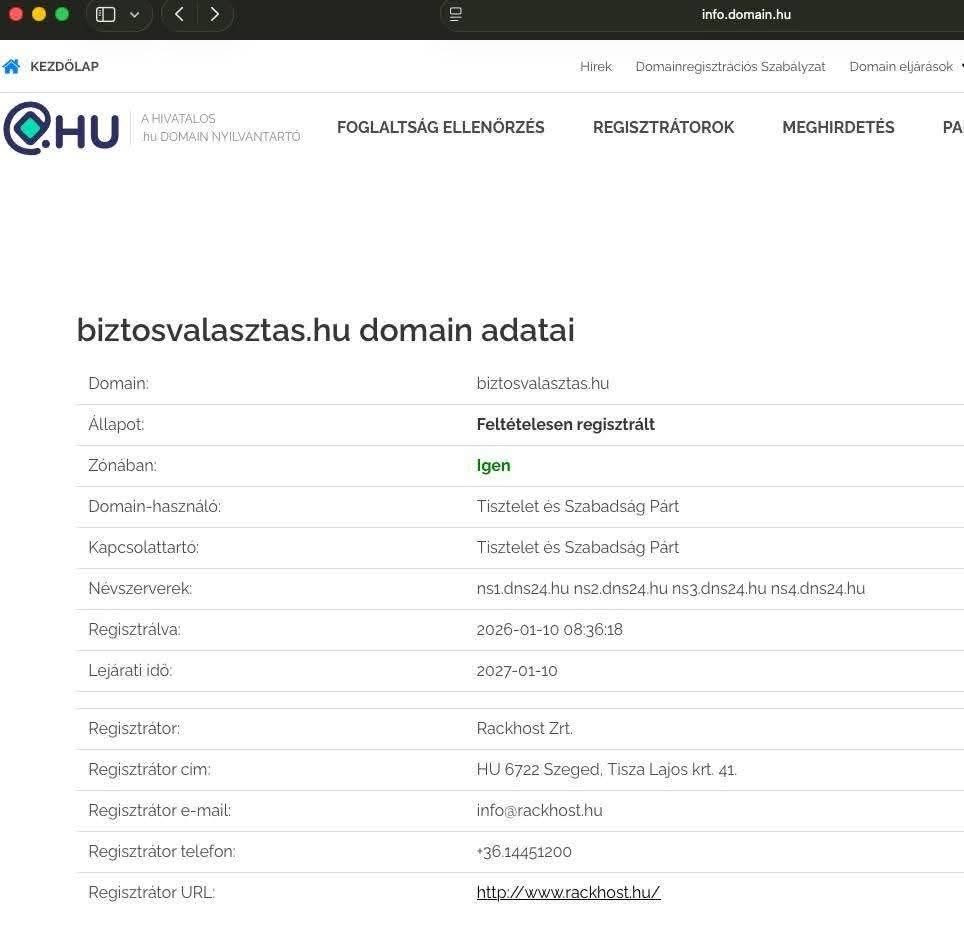
Task: Click Kapcsolattartó value Tisztelet és Szabadság Párt
Action: (577, 547)
